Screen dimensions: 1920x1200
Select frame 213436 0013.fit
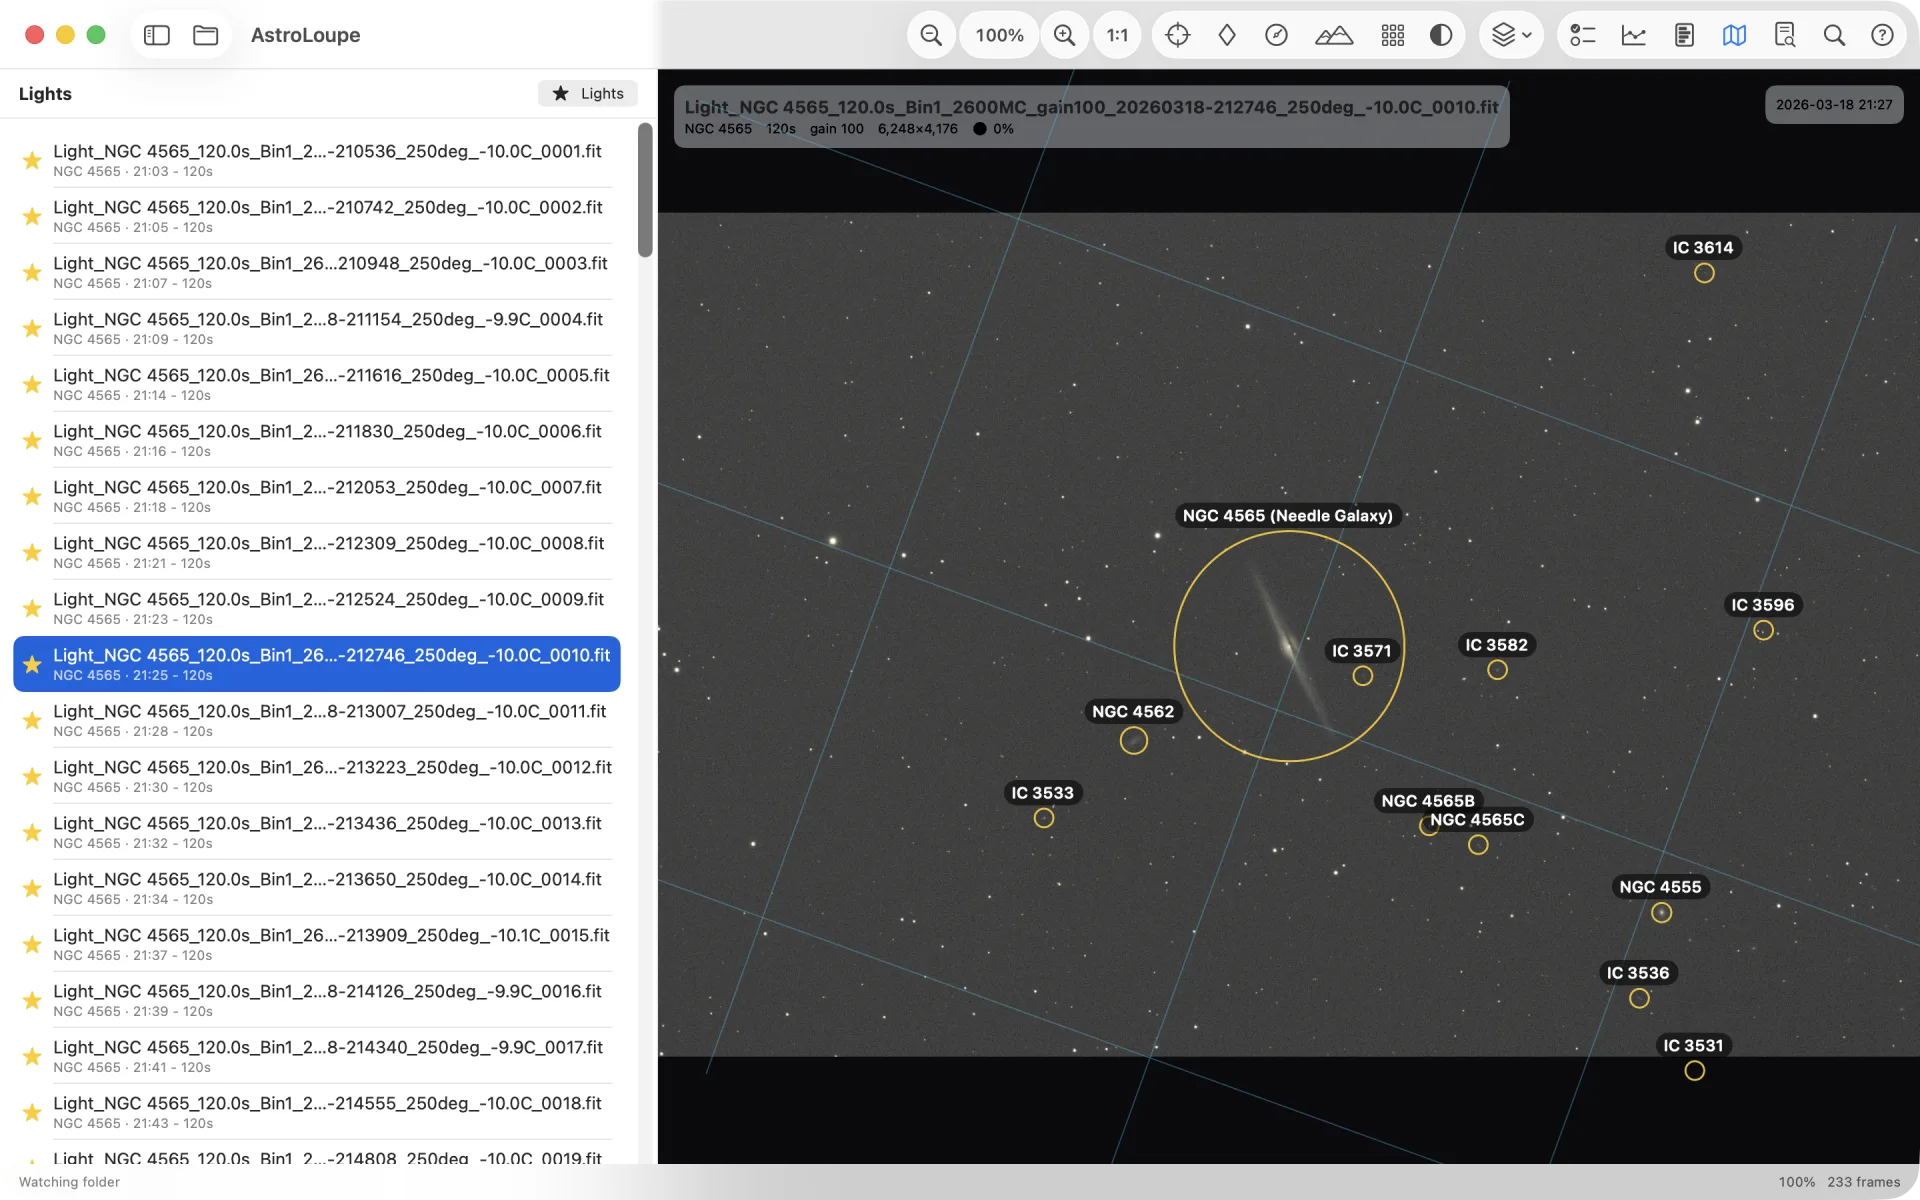[316, 832]
